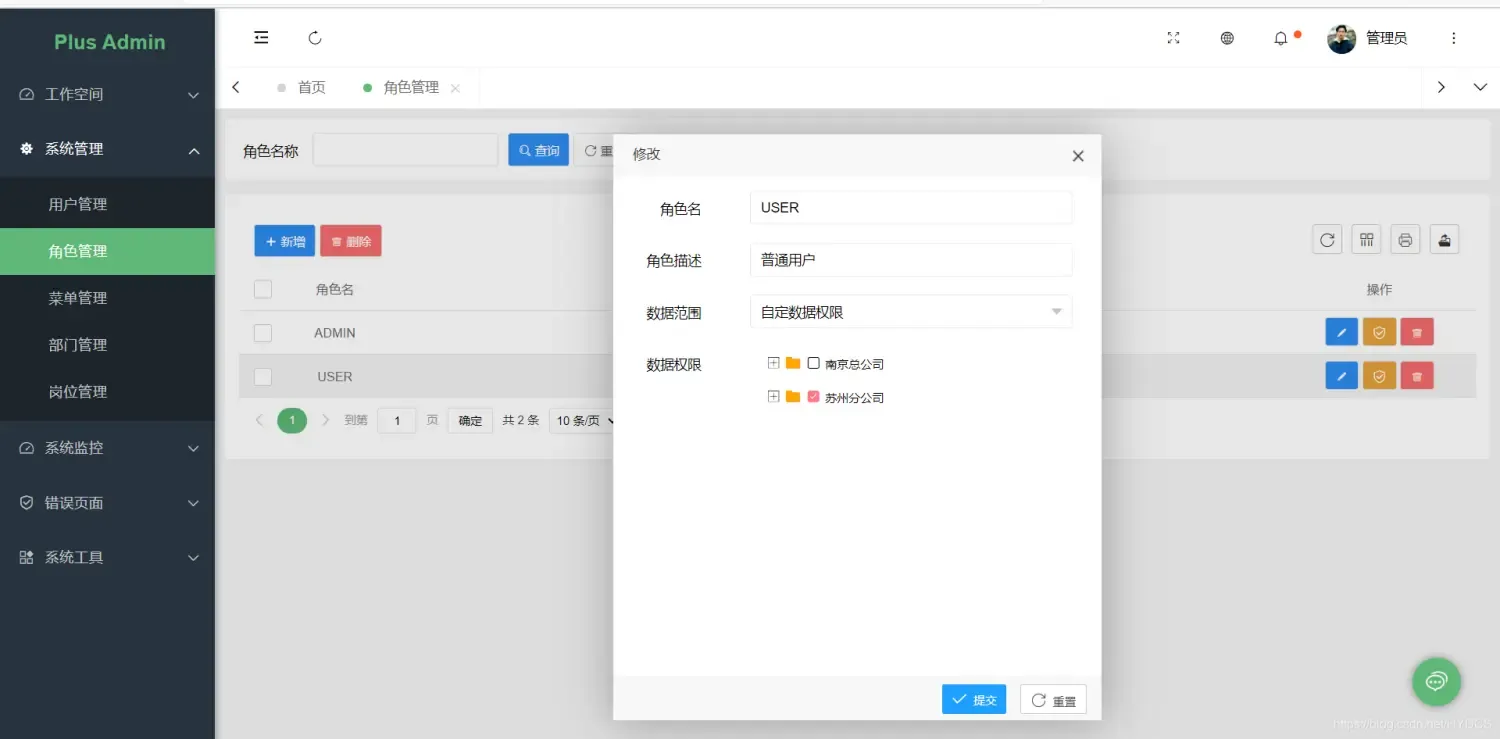1500x739 pixels.
Task: Click the 新增 button to add a role
Action: pyautogui.click(x=284, y=240)
